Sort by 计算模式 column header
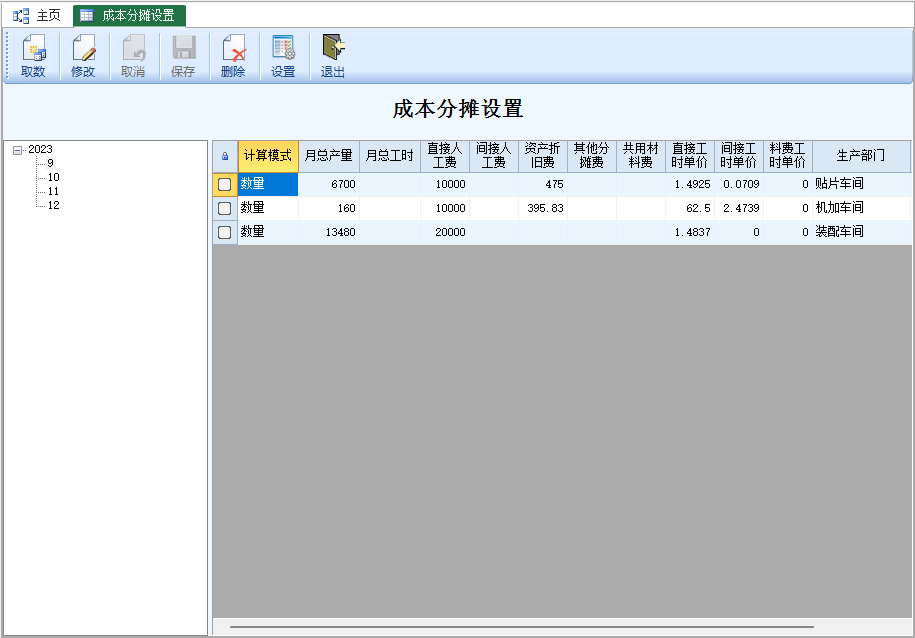 pyautogui.click(x=268, y=156)
